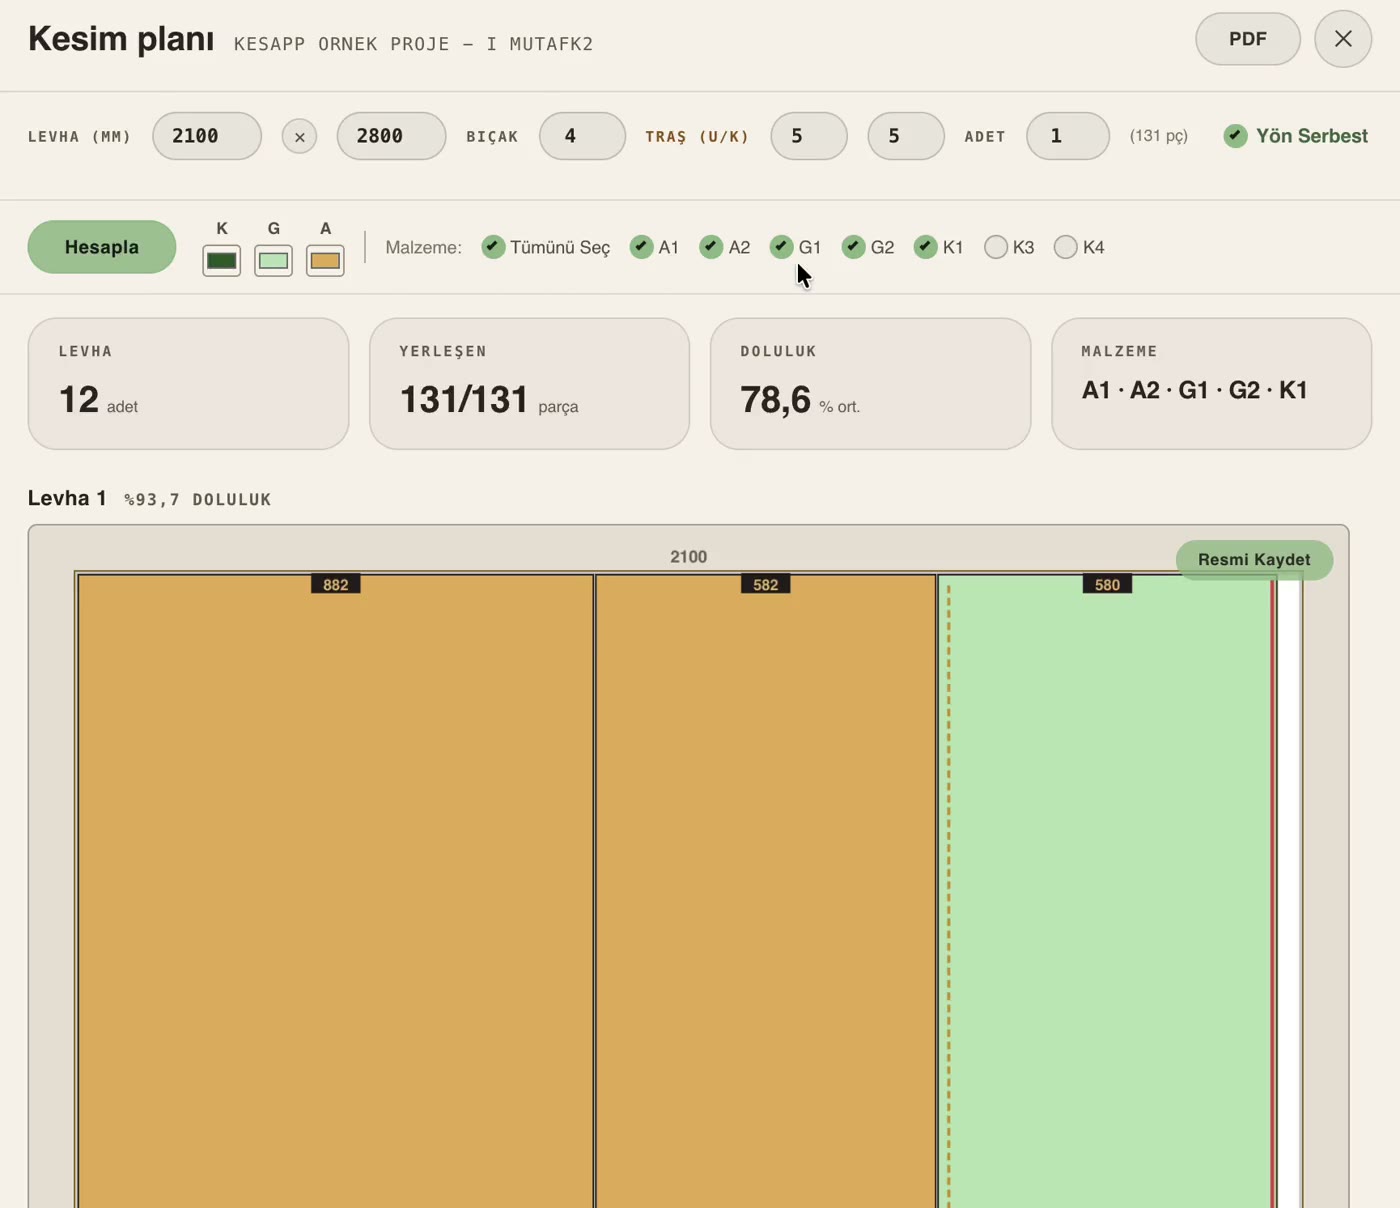The image size is (1400, 1208).
Task: Click the (131 pç) count text
Action: click(x=1159, y=136)
